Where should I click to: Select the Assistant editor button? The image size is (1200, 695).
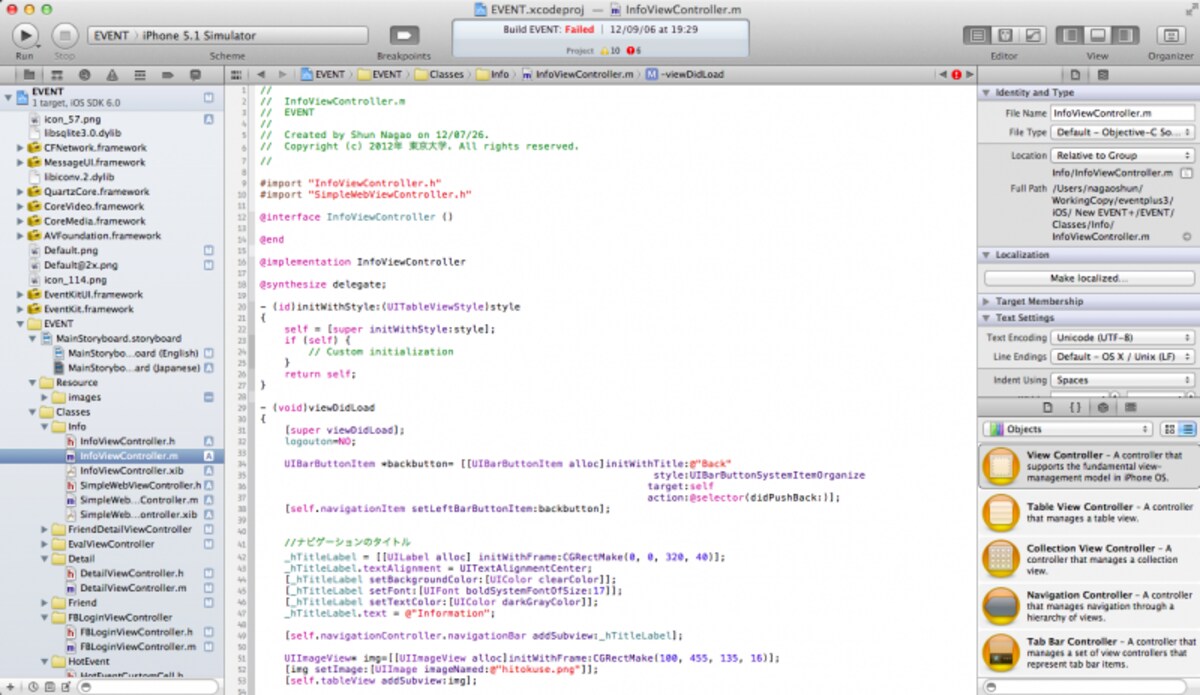1004,35
